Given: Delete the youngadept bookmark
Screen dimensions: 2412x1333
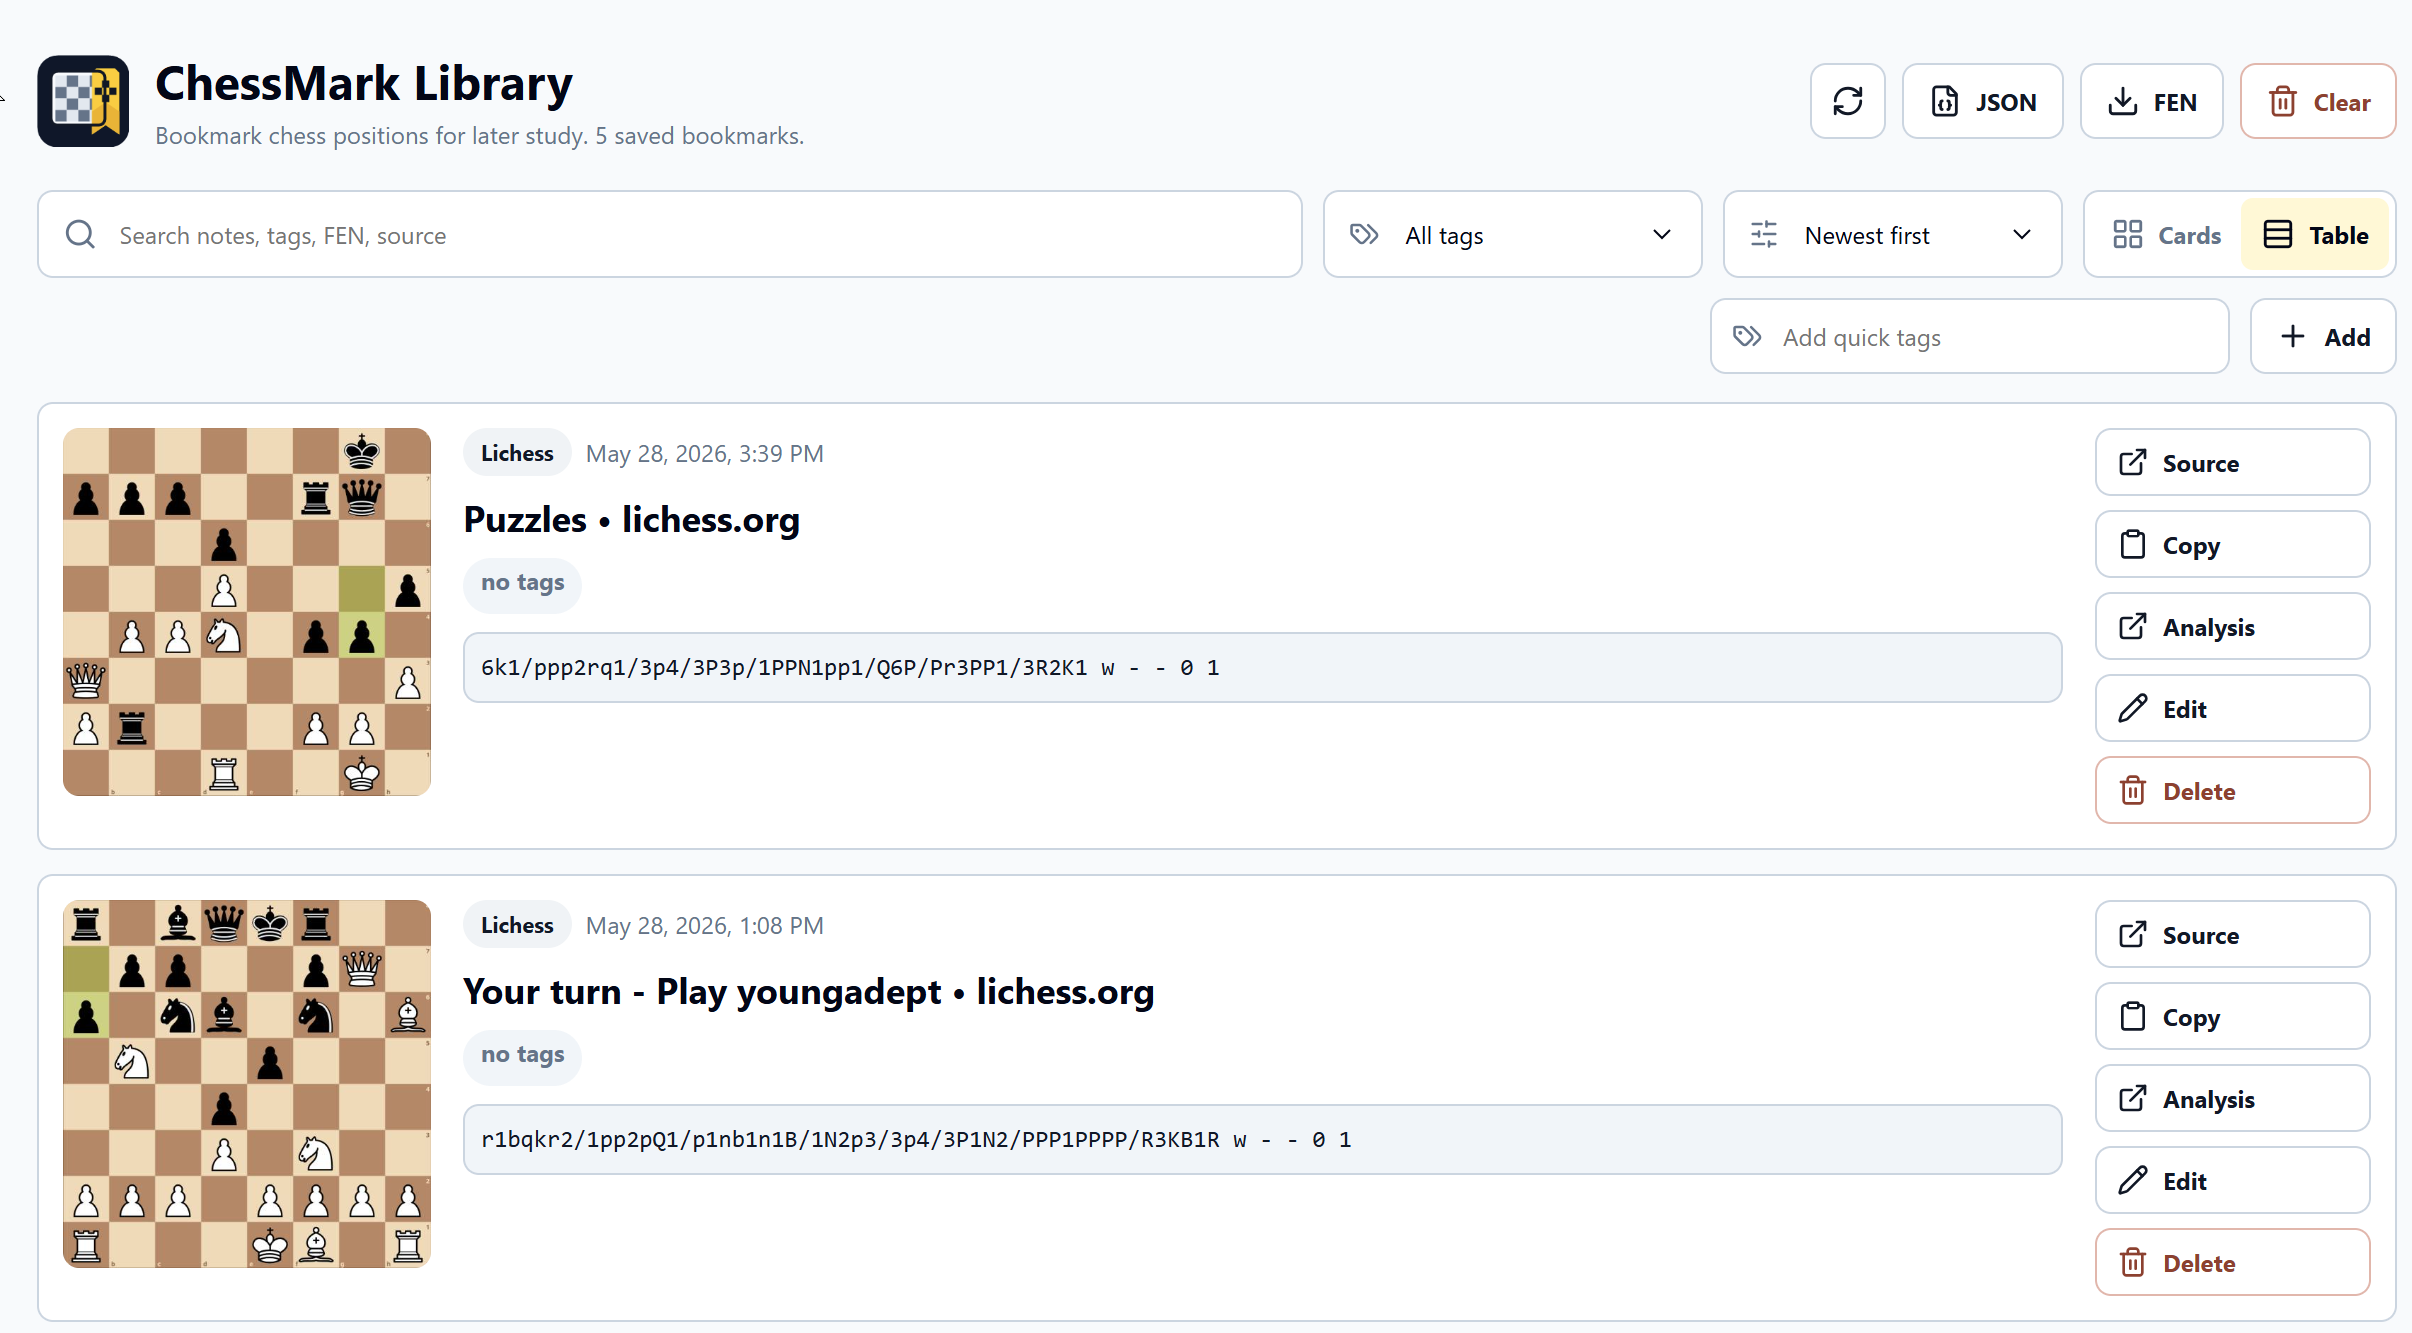Looking at the screenshot, I should [2232, 1263].
